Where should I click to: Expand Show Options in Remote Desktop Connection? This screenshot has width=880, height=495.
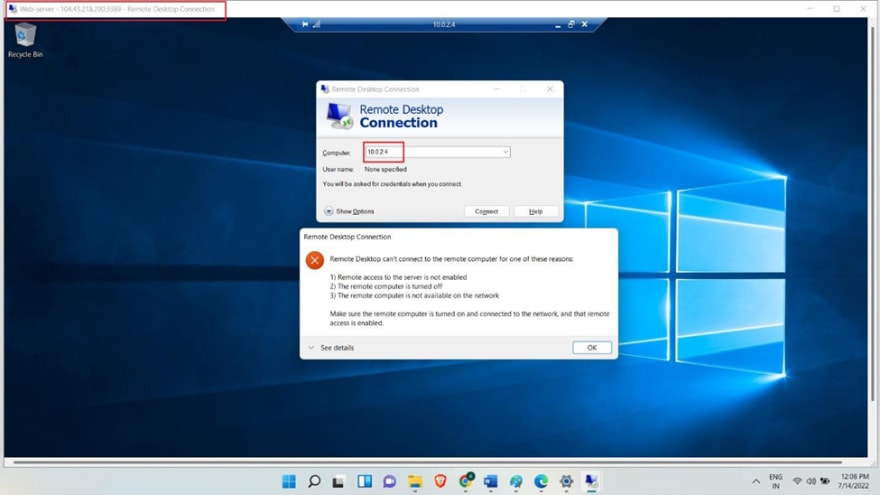pos(349,211)
